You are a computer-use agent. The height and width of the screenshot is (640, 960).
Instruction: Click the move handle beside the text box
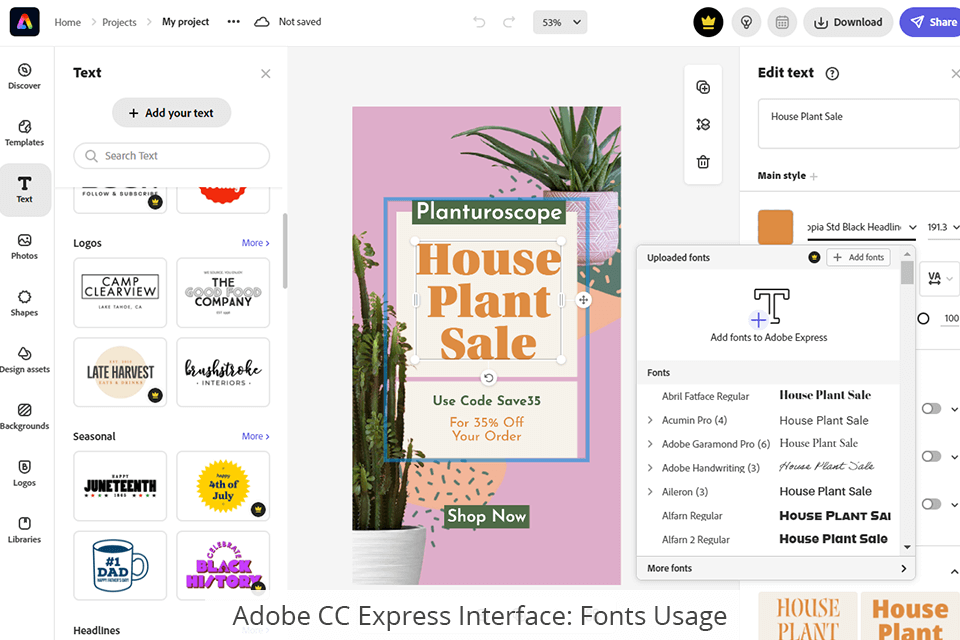pos(583,300)
